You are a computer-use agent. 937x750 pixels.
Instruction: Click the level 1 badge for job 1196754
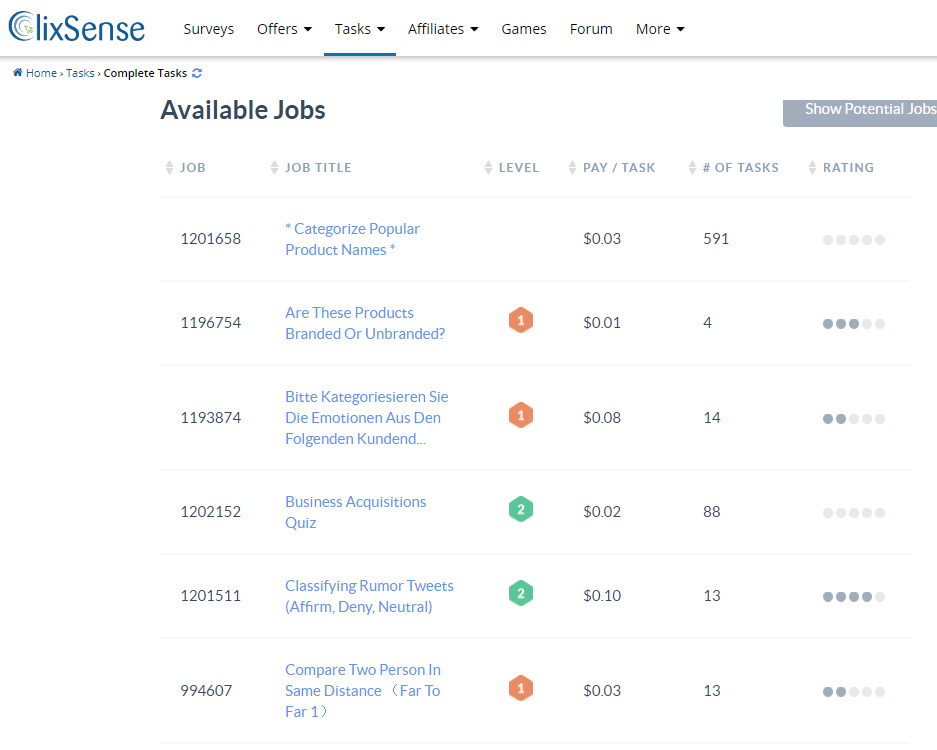click(x=520, y=320)
